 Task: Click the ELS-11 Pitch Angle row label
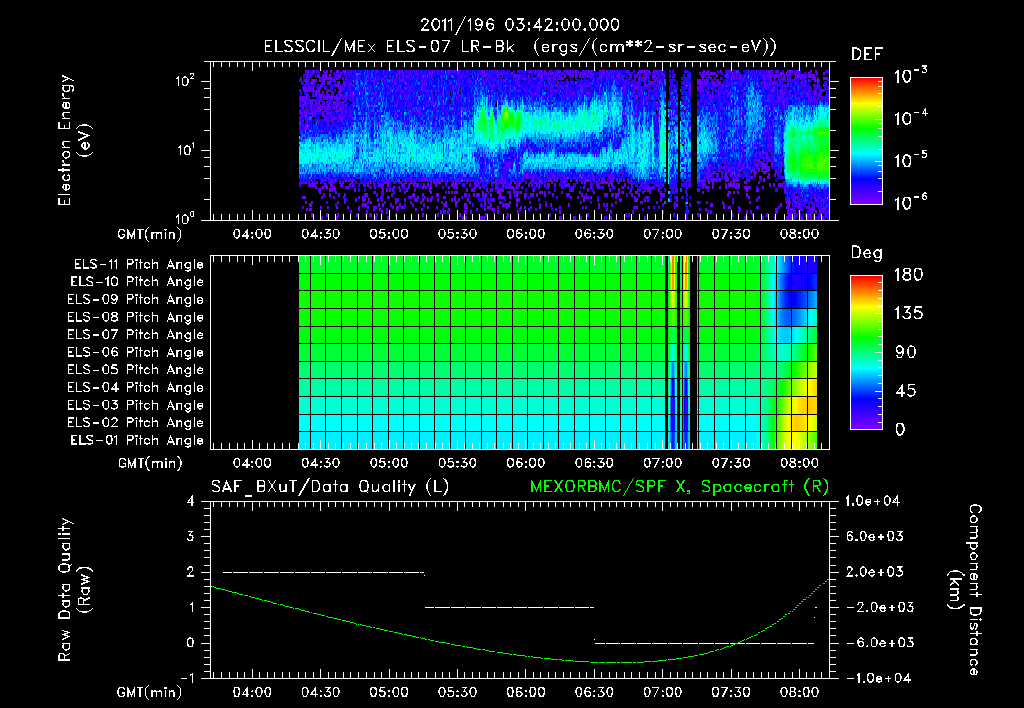[138, 265]
